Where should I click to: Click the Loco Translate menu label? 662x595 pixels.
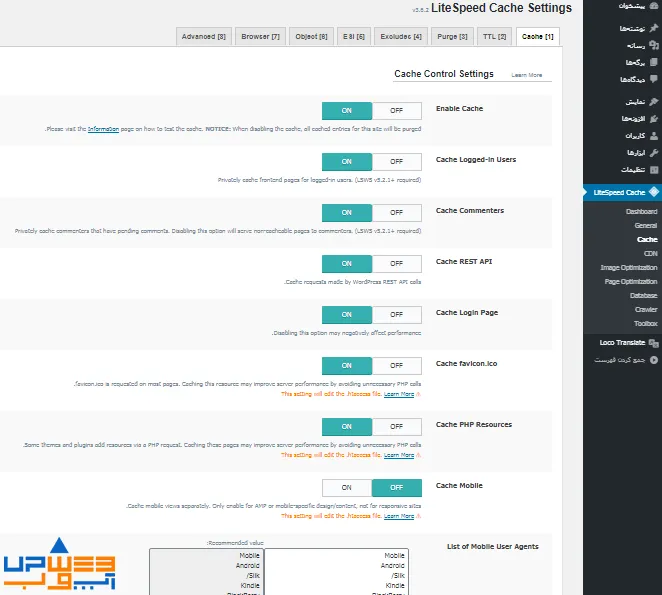click(622, 342)
